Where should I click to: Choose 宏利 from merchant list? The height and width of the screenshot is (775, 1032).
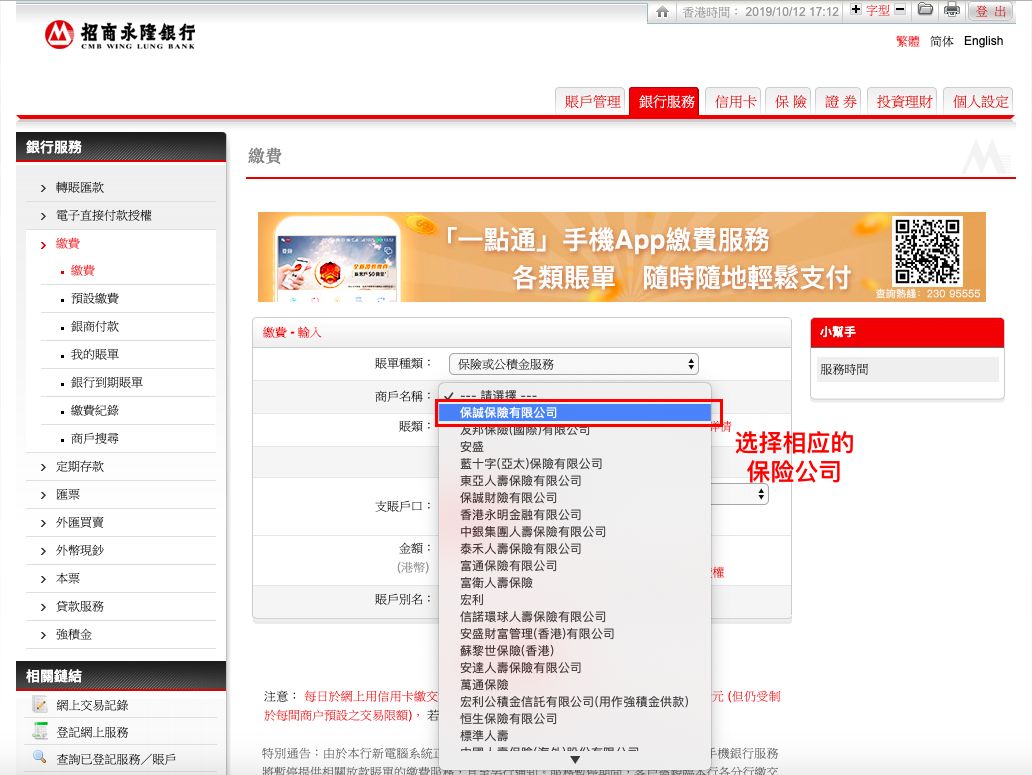tap(575, 600)
